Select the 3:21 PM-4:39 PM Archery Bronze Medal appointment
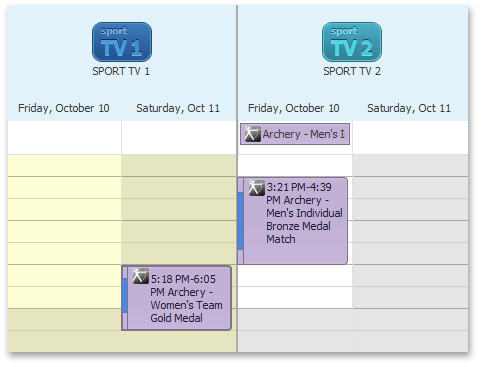Viewport: 481px width, 367px height. [293, 221]
